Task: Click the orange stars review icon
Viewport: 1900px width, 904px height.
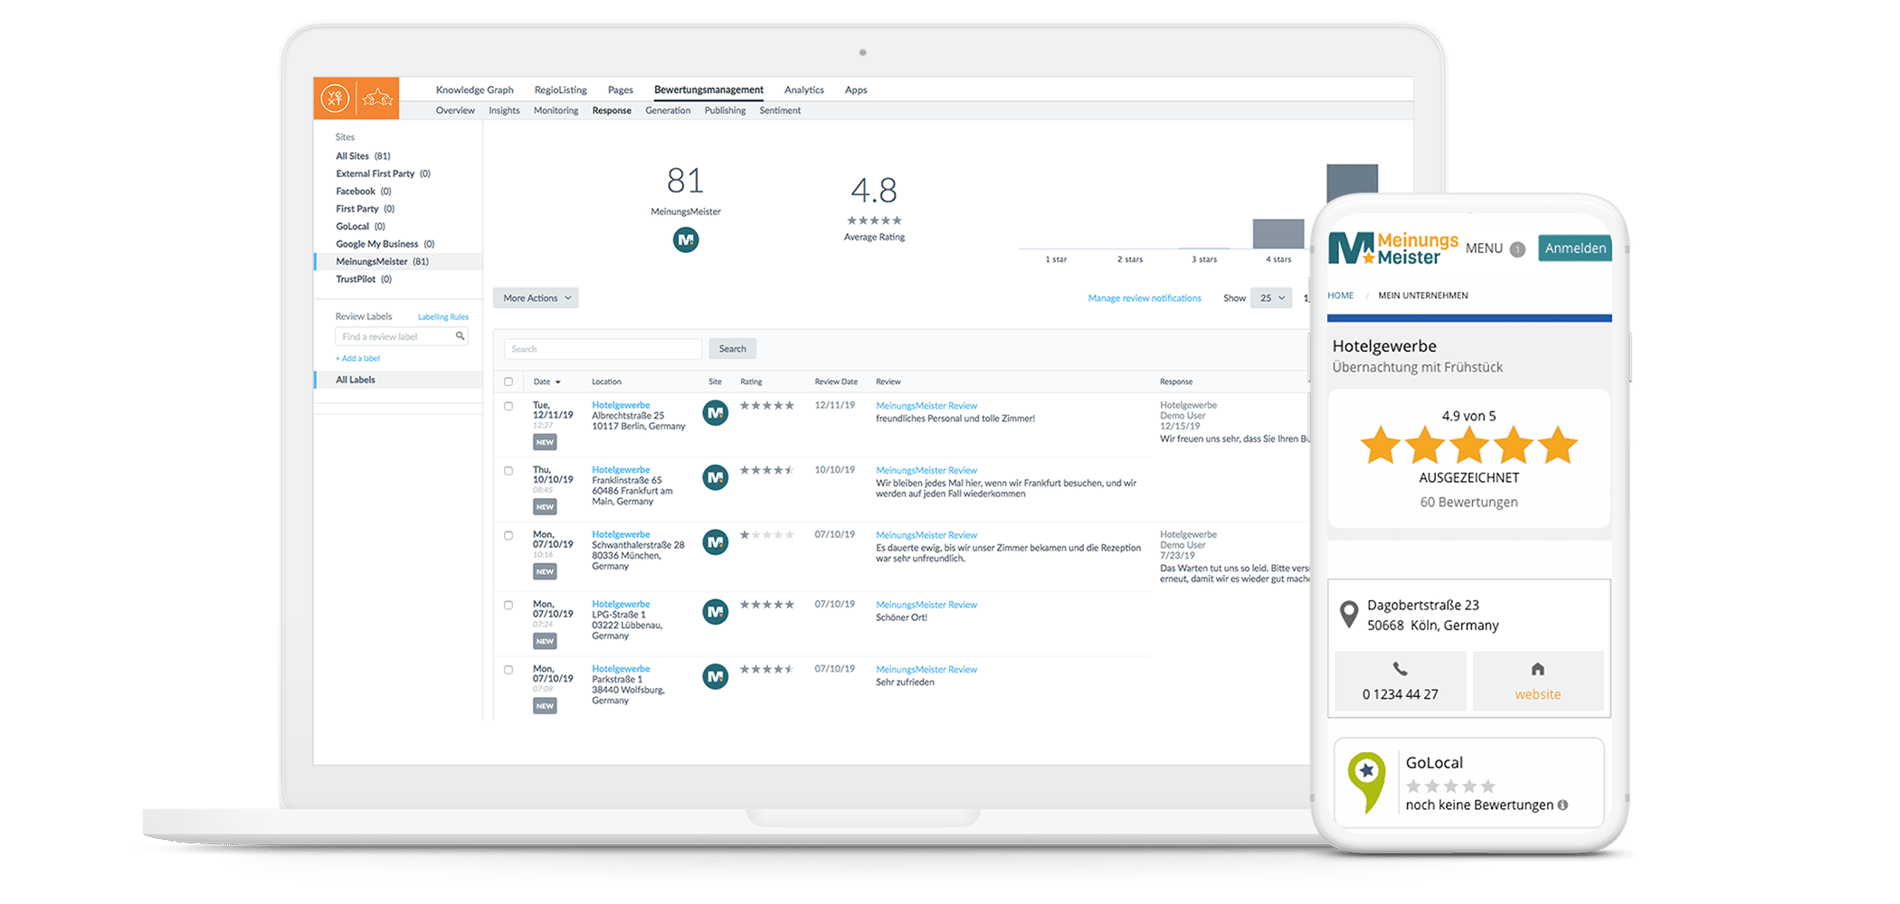Action: [x=378, y=98]
